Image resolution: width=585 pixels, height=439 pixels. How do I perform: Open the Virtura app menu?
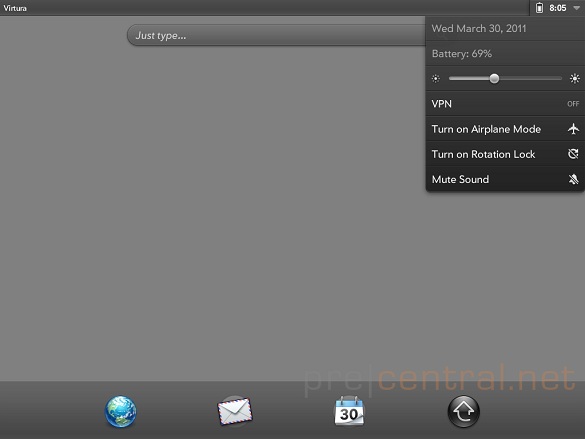tap(15, 8)
